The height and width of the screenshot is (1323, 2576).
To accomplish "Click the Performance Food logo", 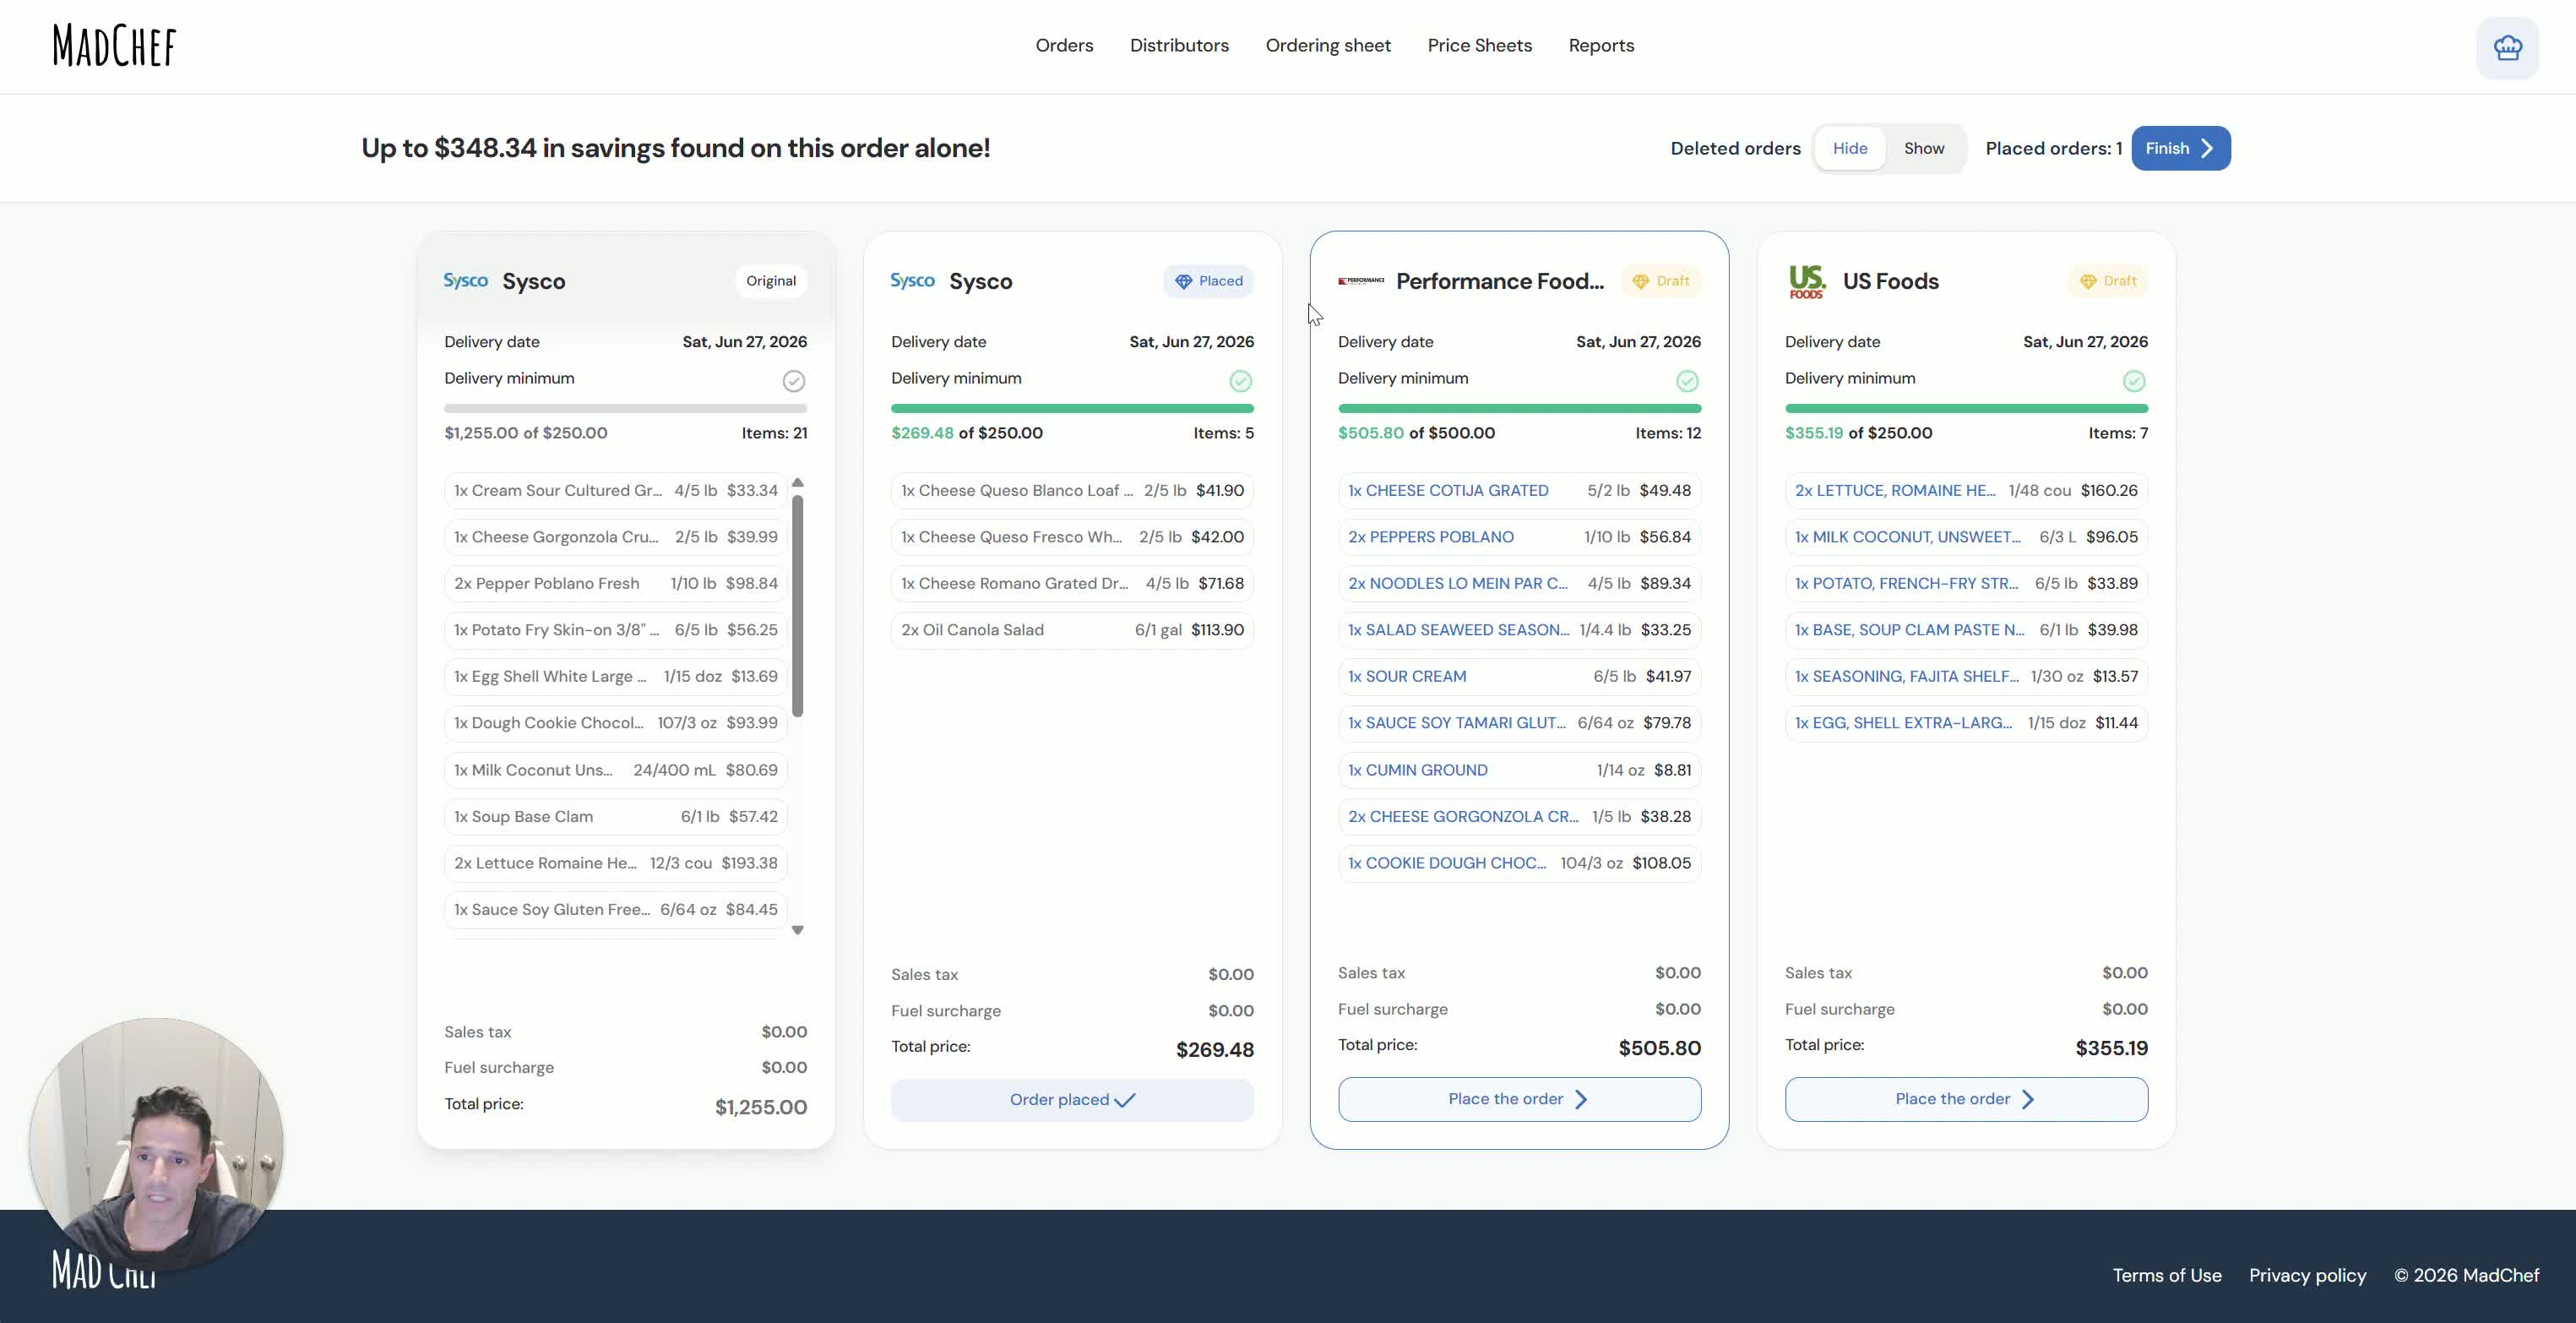I will coord(1361,281).
